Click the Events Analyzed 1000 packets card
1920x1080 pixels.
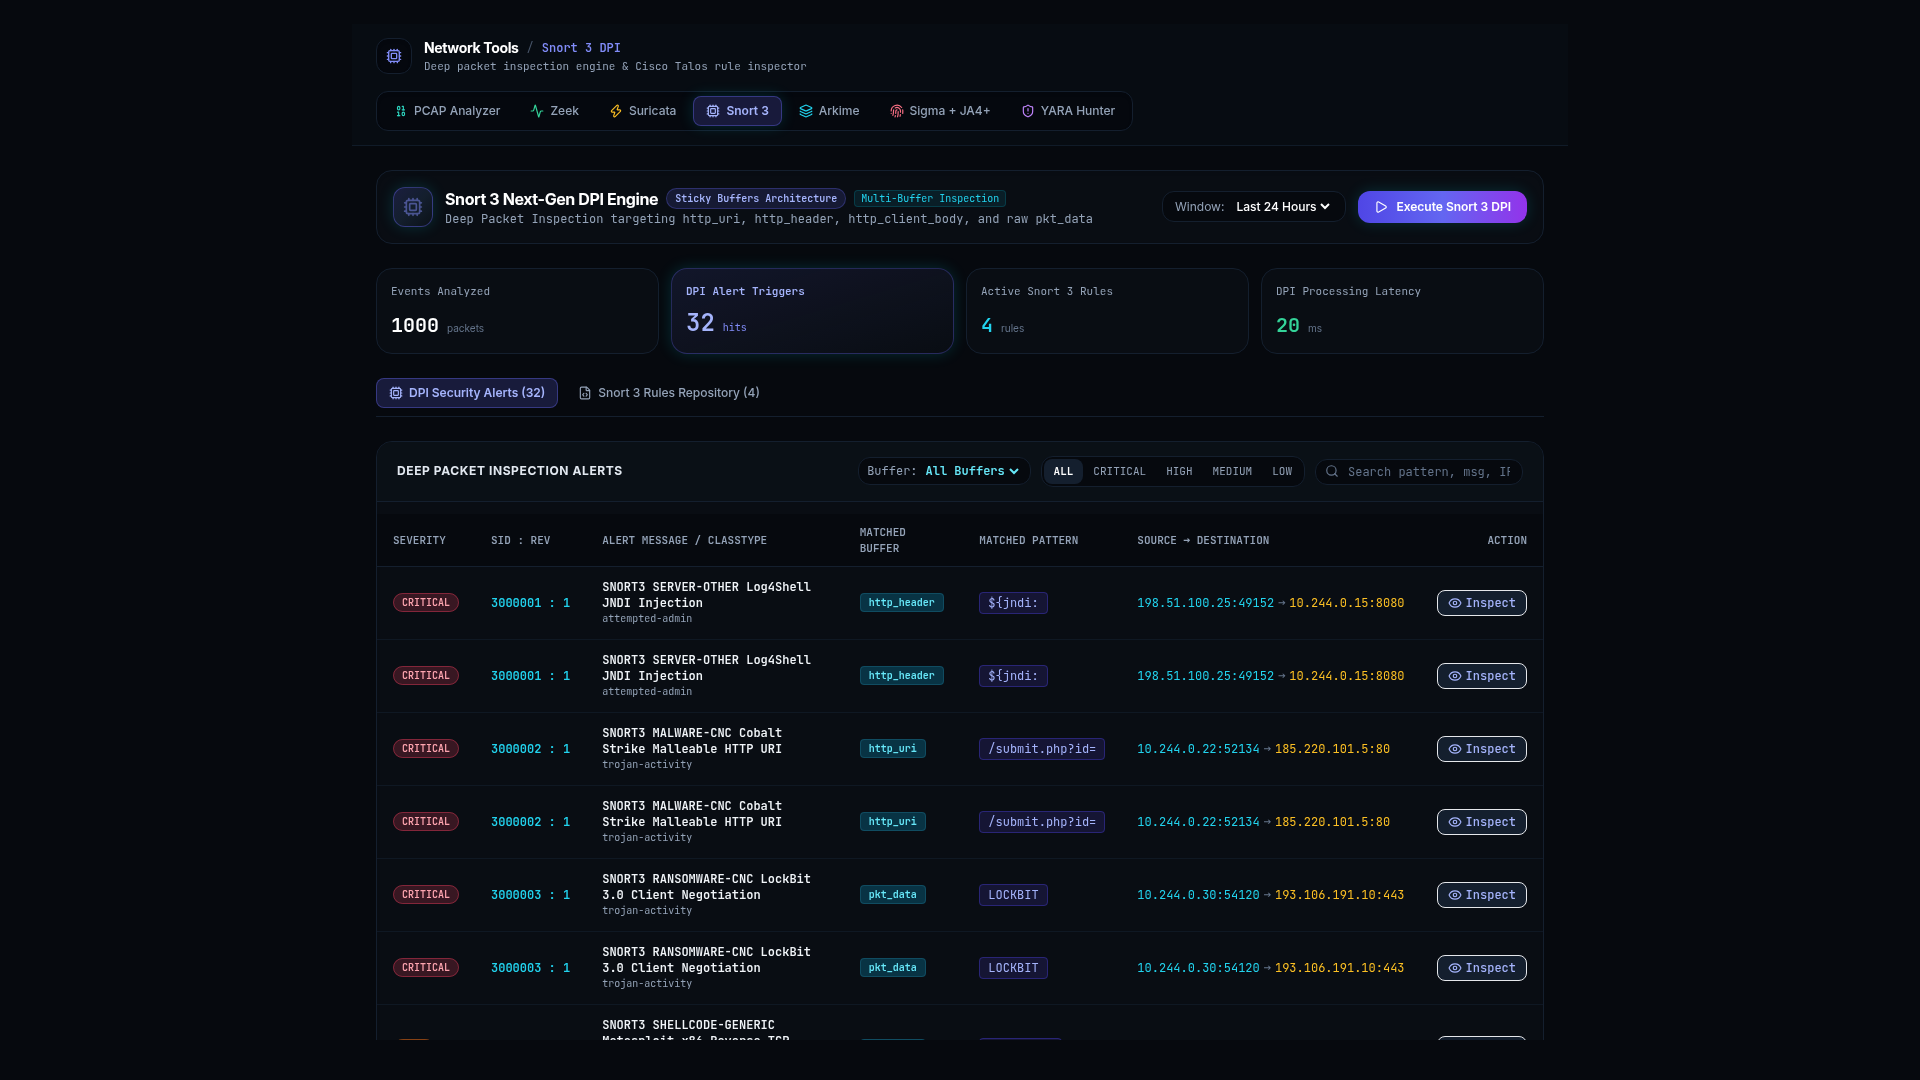pyautogui.click(x=517, y=311)
